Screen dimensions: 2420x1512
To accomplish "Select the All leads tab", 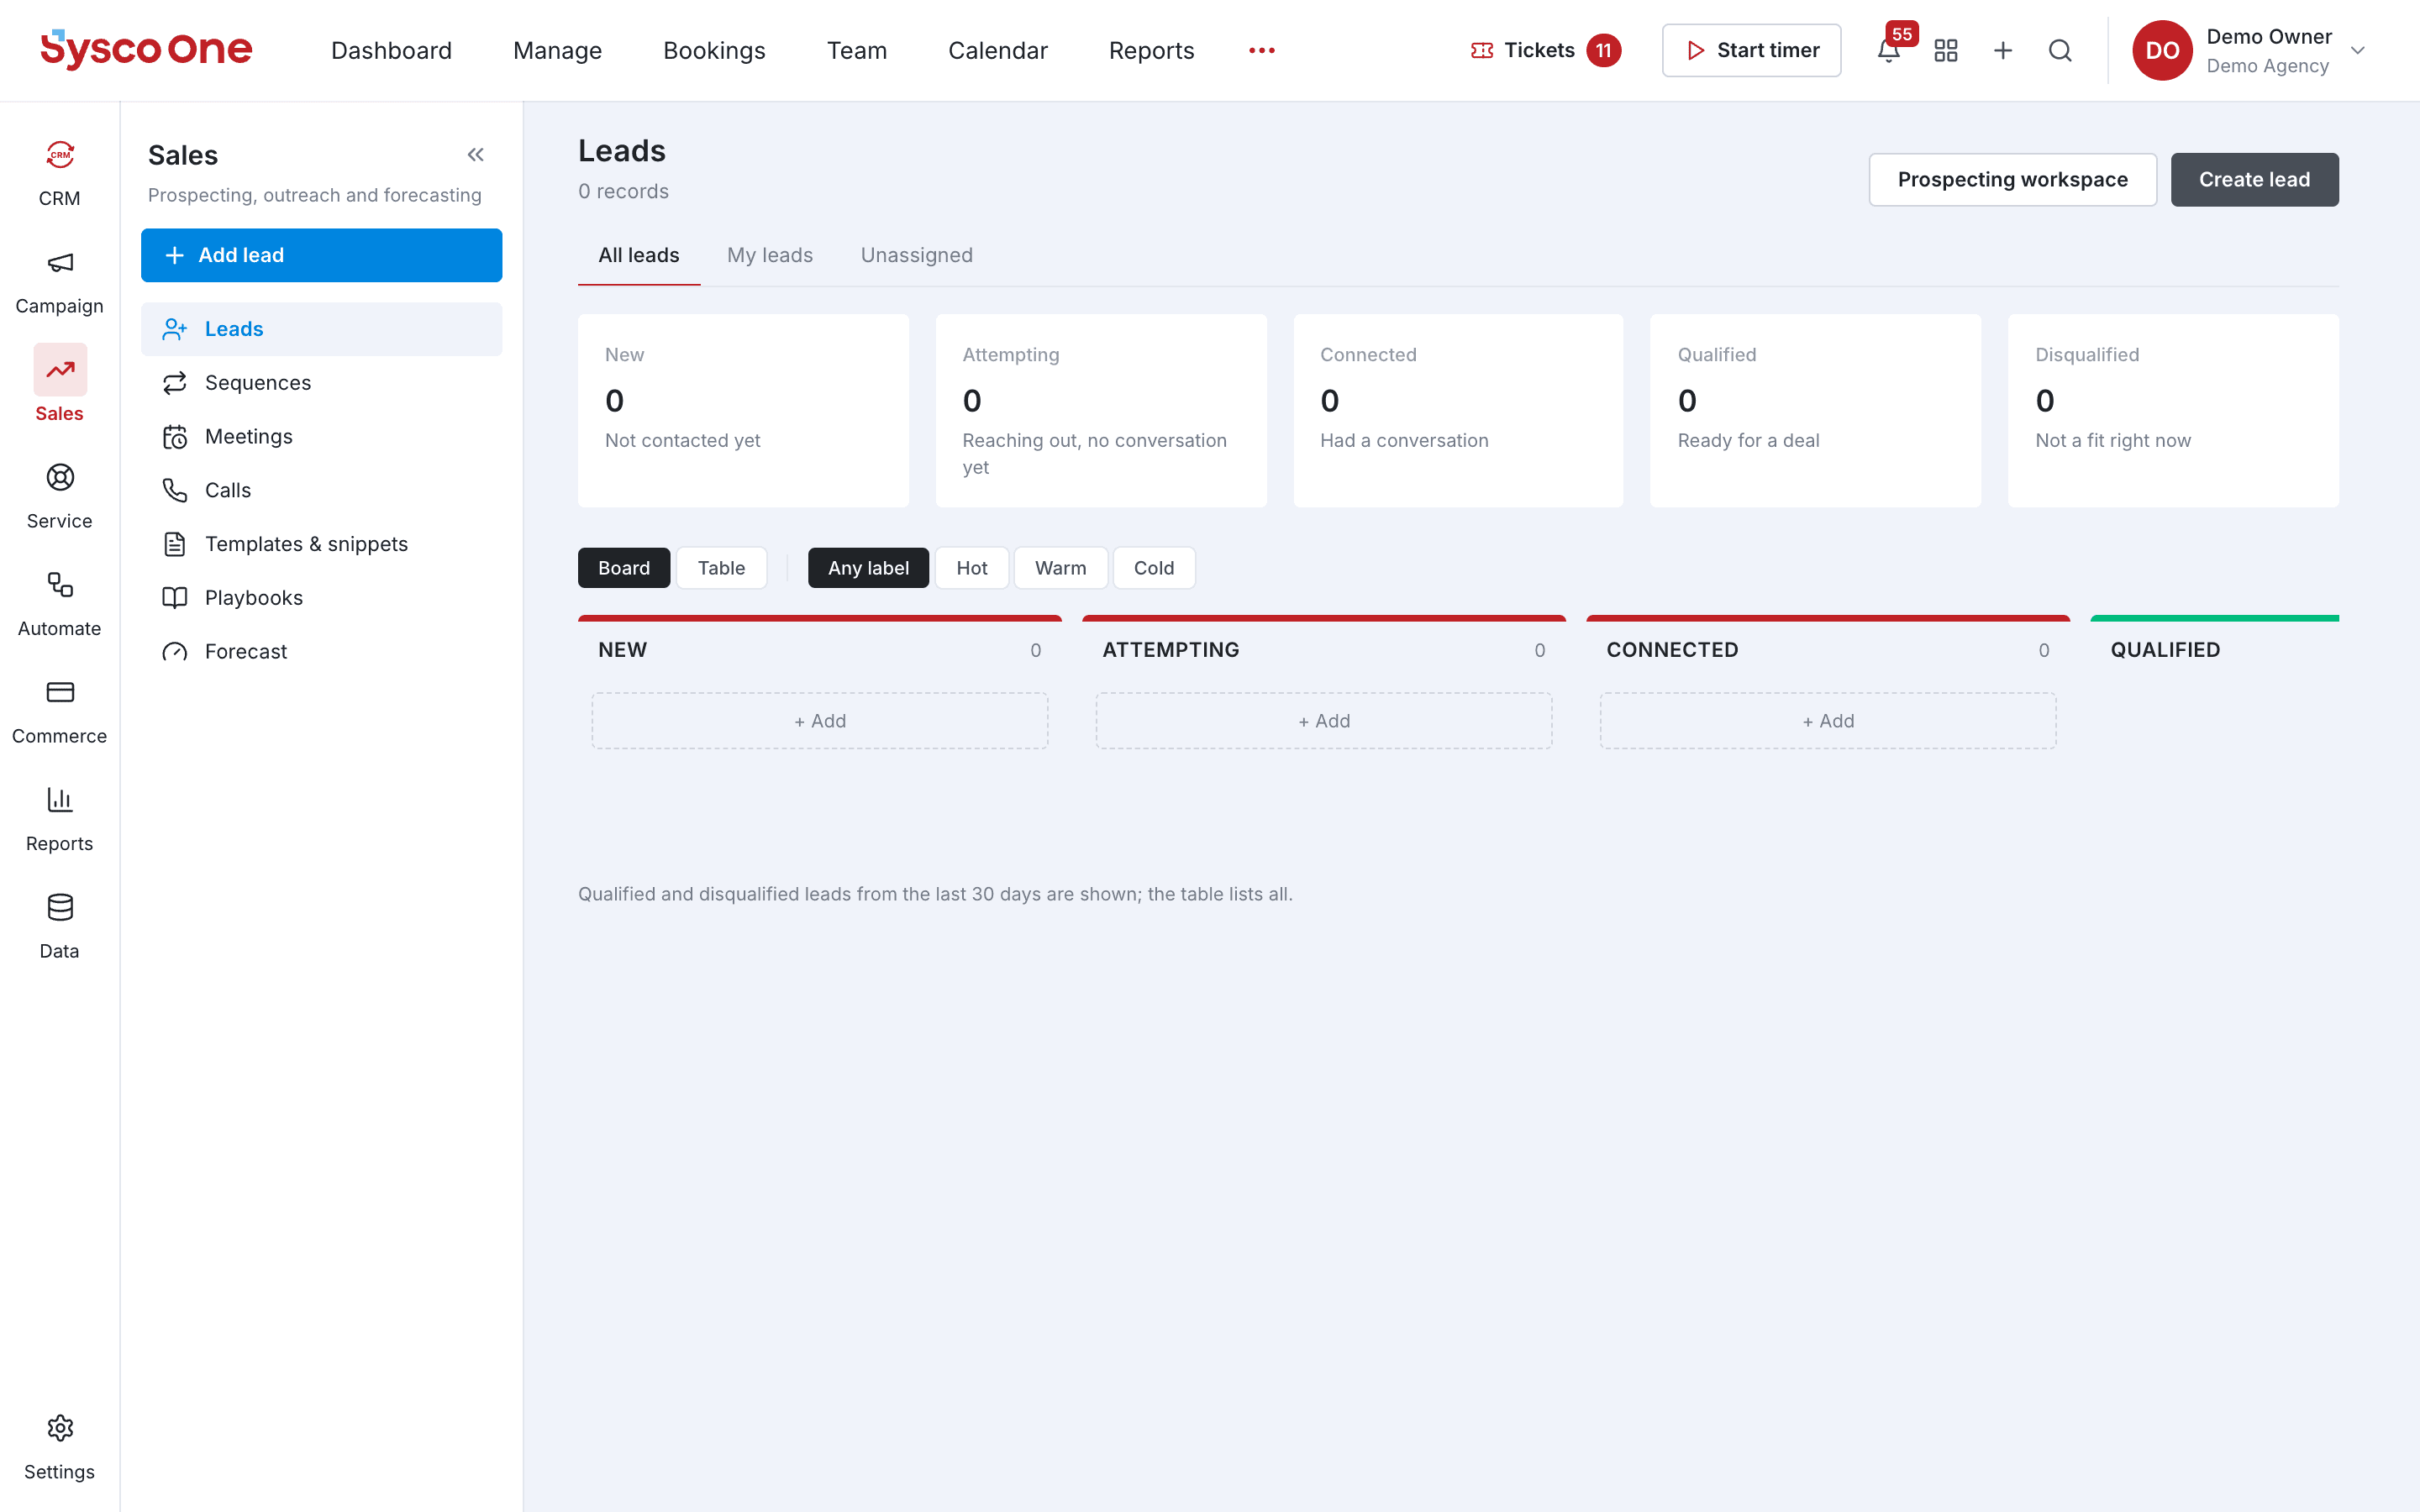I will click(x=639, y=255).
